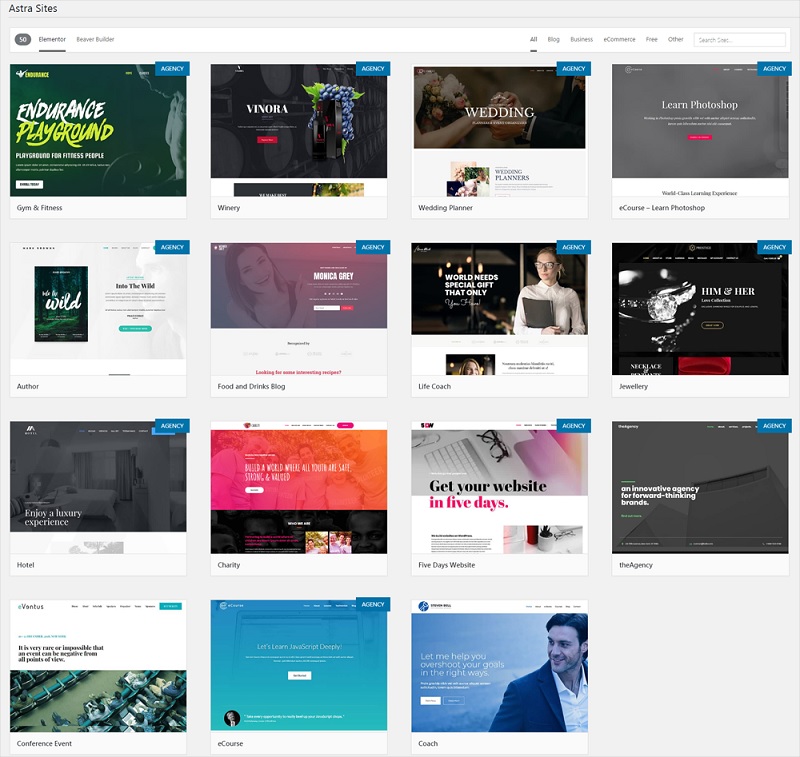800x757 pixels.
Task: Click the Agency badge on Jewellery template
Action: pos(774,247)
